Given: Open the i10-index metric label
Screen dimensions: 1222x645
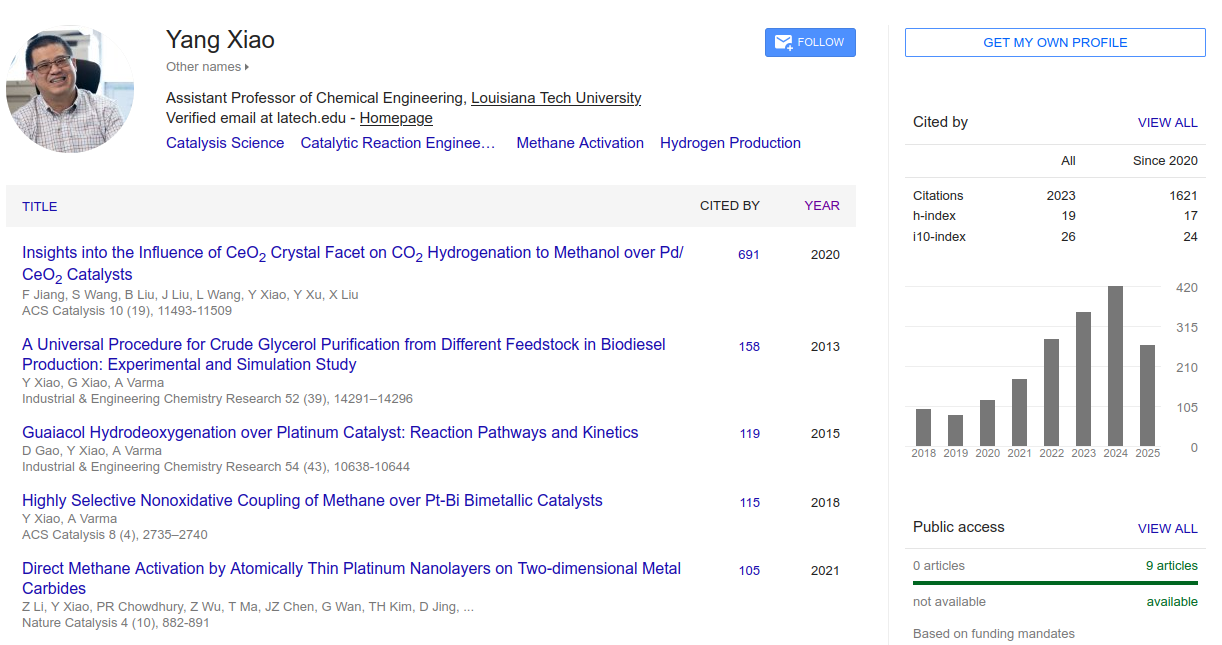Looking at the screenshot, I should [939, 237].
